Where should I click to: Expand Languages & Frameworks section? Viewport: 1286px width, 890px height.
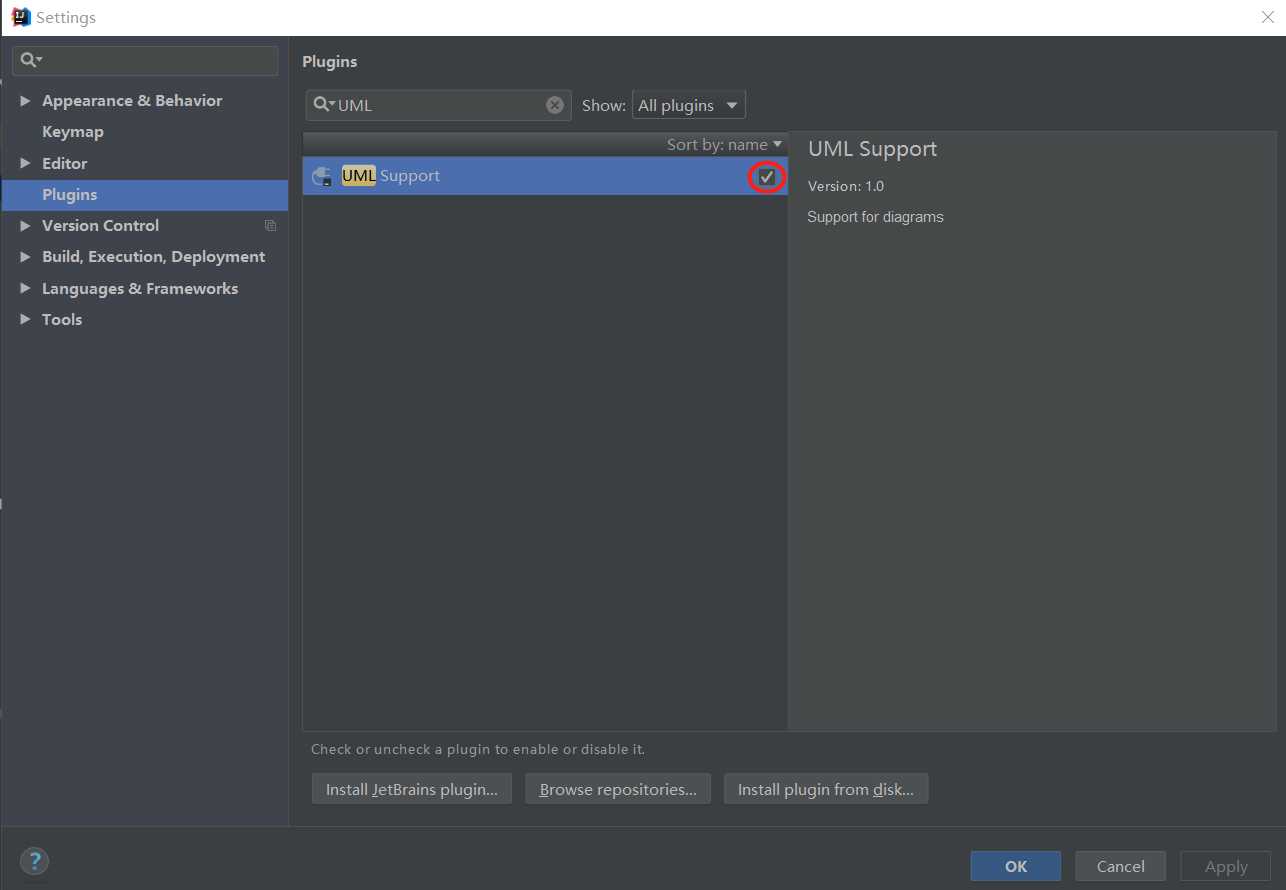click(25, 289)
